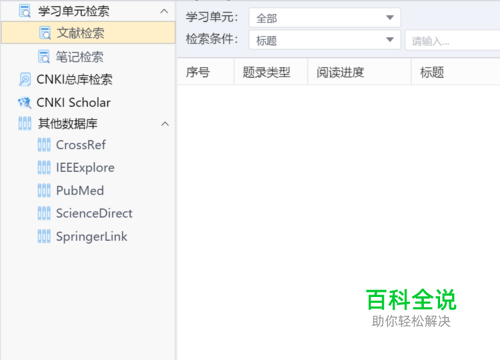The image size is (500, 360).
Task: Click the 文献检索 document search icon
Action: pos(45,33)
